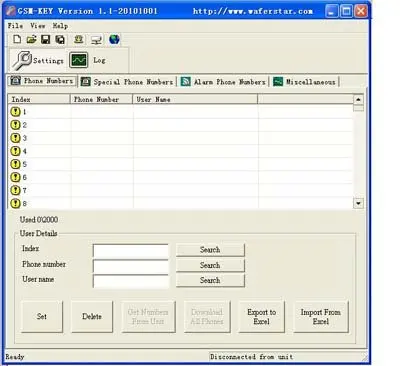Click the Index column header

click(x=39, y=99)
